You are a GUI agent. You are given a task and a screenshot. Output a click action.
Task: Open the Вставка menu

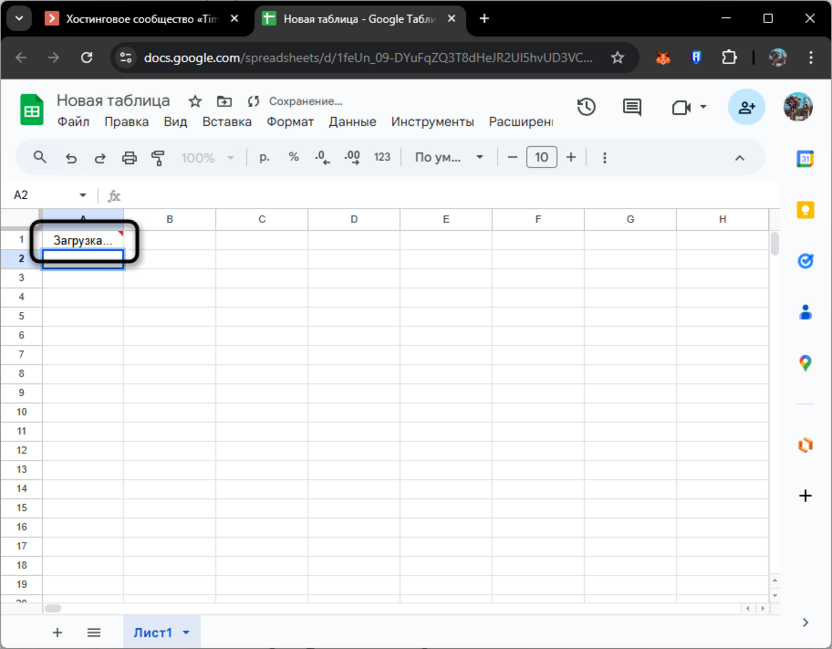click(227, 122)
